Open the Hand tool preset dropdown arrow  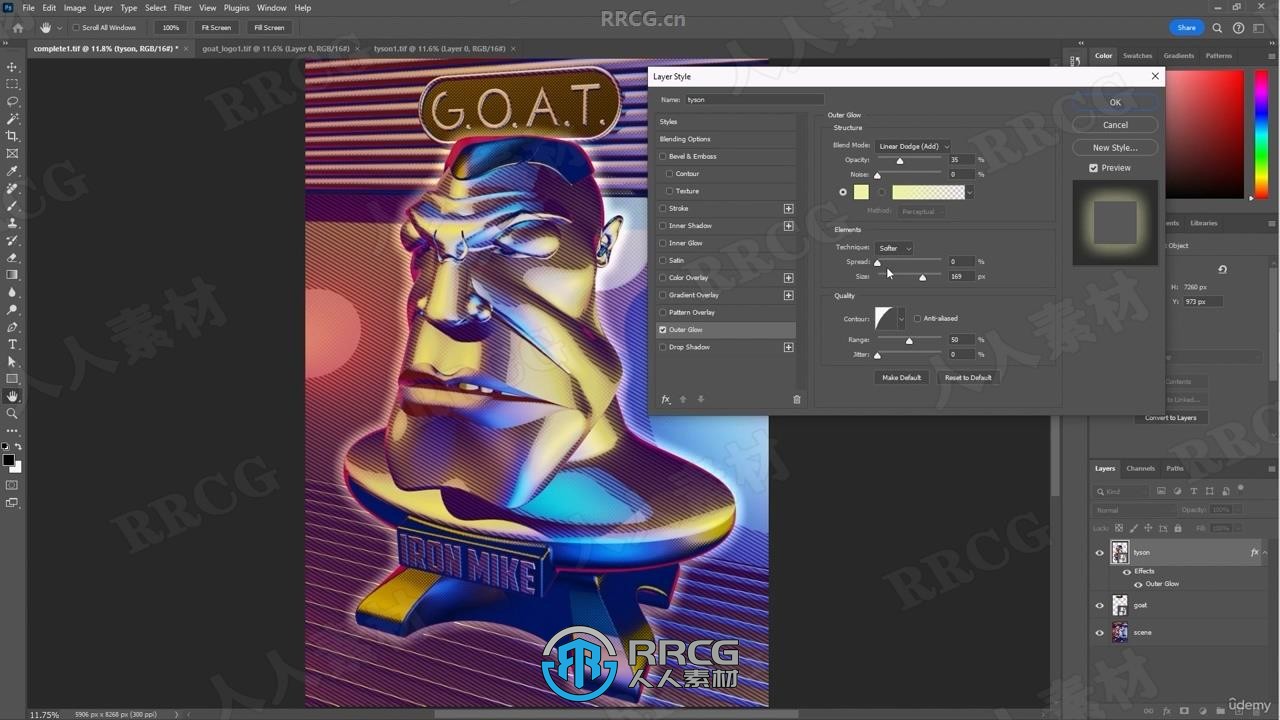click(x=59, y=28)
